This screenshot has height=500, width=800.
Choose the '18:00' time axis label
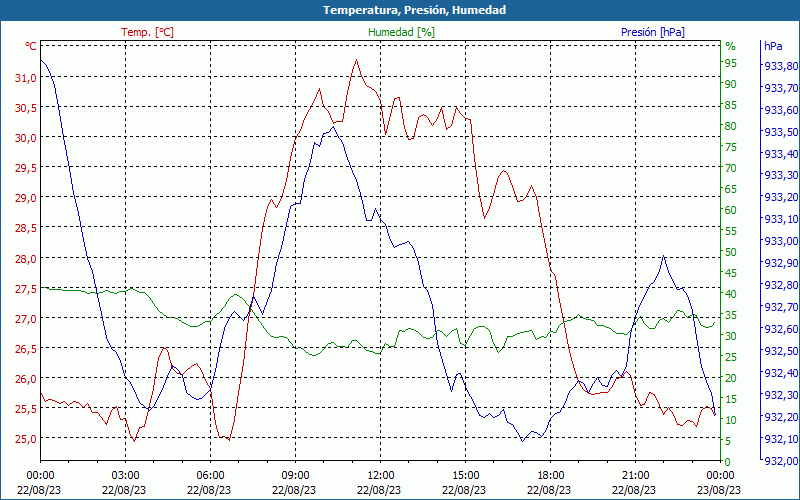tap(551, 476)
